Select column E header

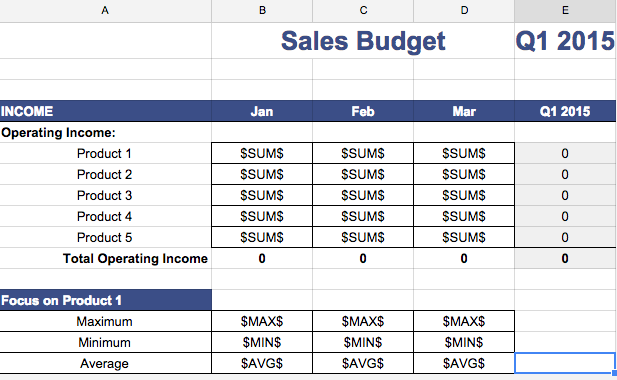click(565, 11)
